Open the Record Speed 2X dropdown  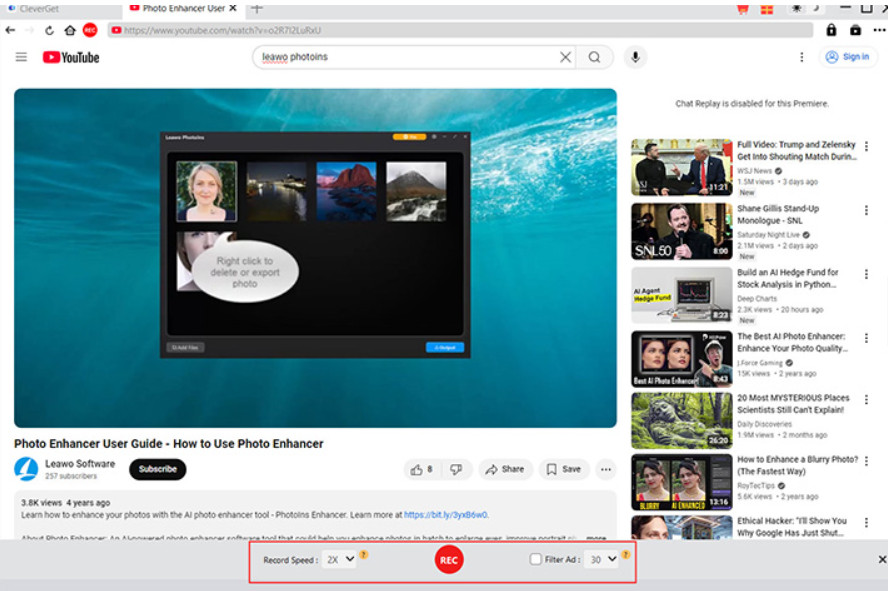(x=339, y=559)
